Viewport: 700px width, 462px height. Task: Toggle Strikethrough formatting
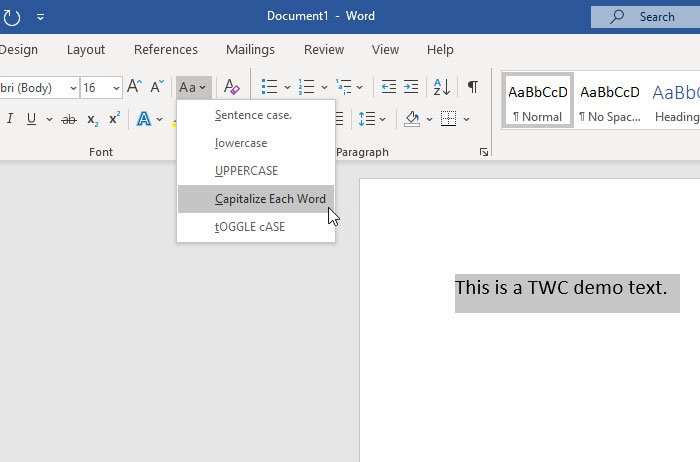pos(69,119)
